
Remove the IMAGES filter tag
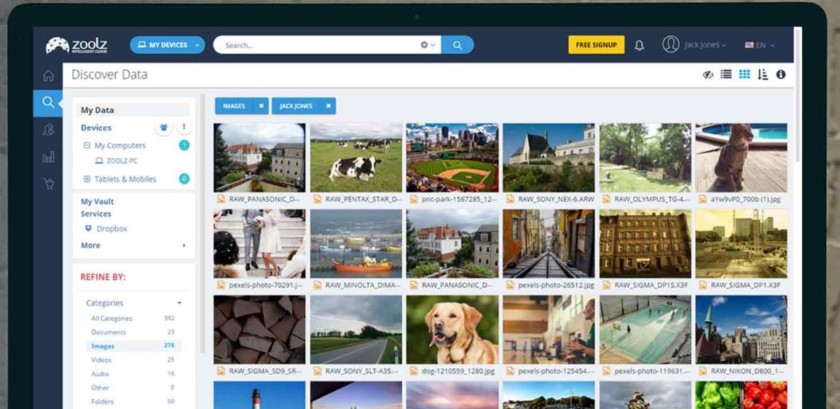pos(261,106)
